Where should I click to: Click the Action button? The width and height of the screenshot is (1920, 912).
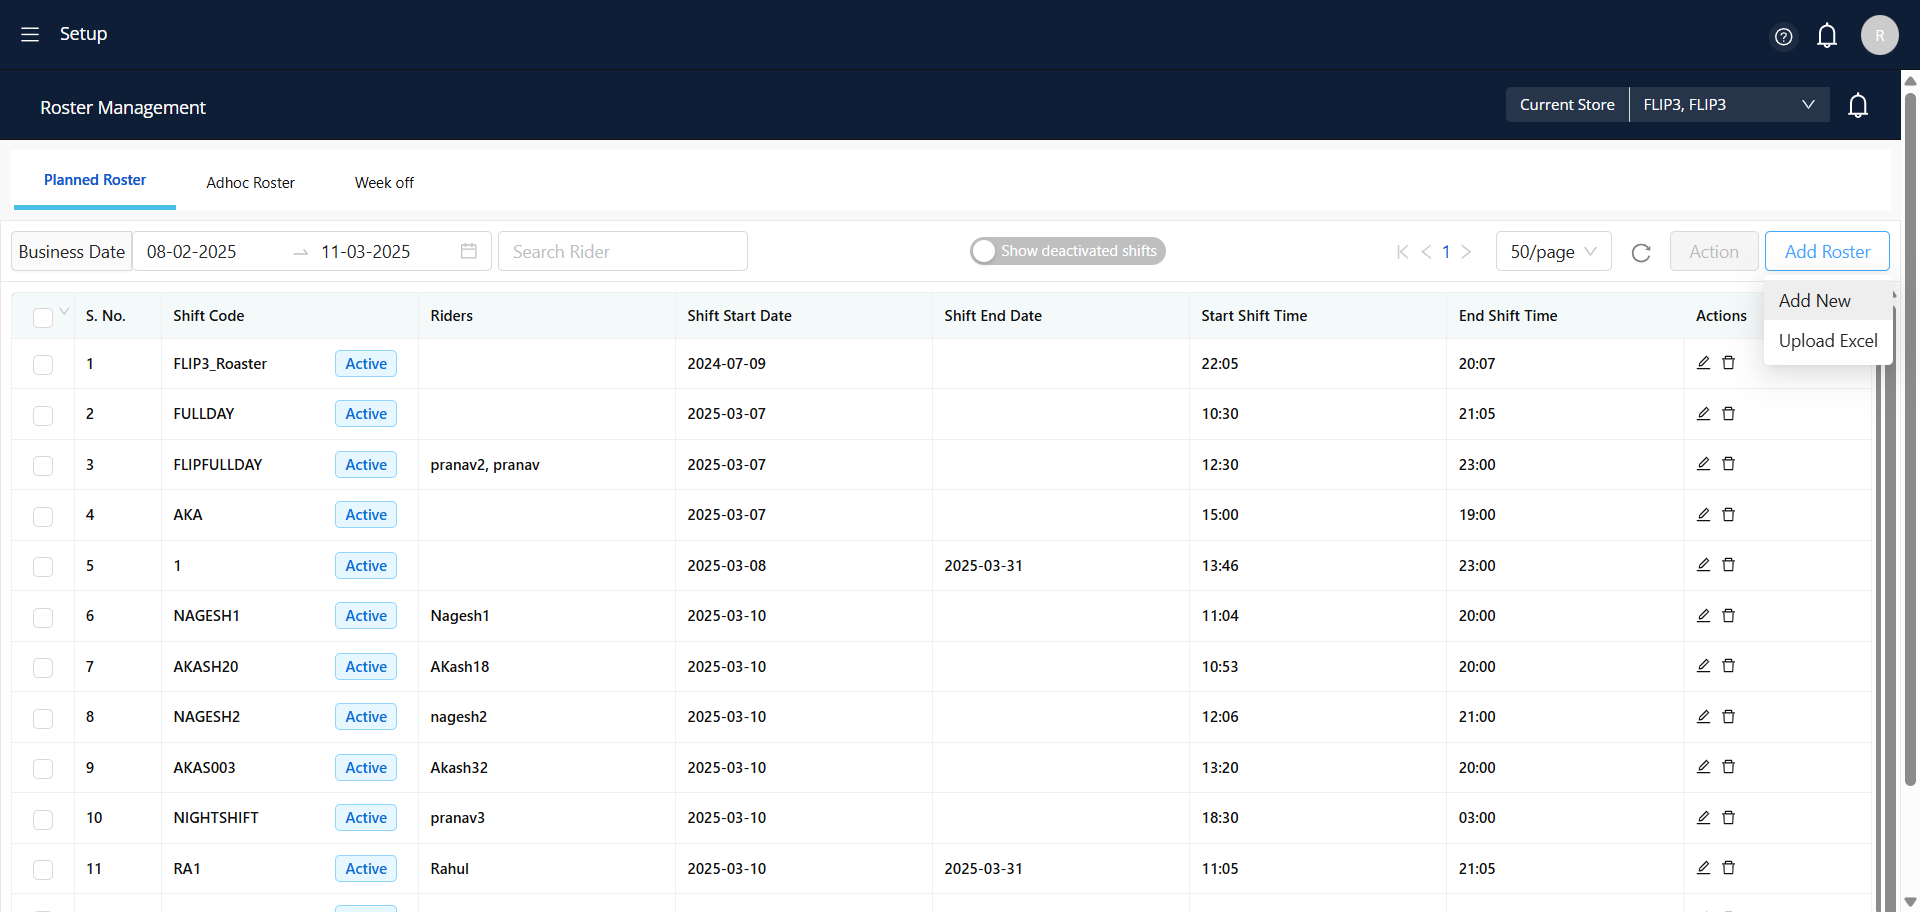[1714, 251]
